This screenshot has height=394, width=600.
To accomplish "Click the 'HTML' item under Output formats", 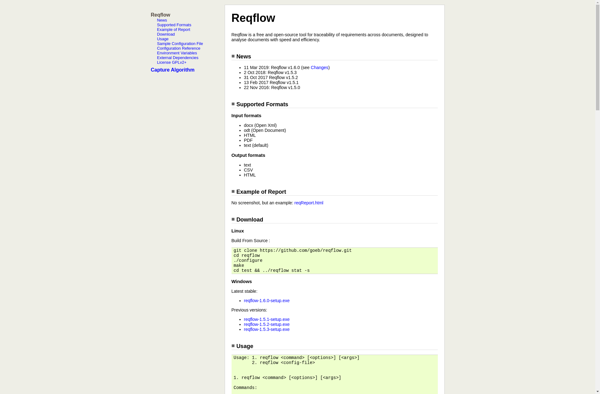I will (x=249, y=175).
